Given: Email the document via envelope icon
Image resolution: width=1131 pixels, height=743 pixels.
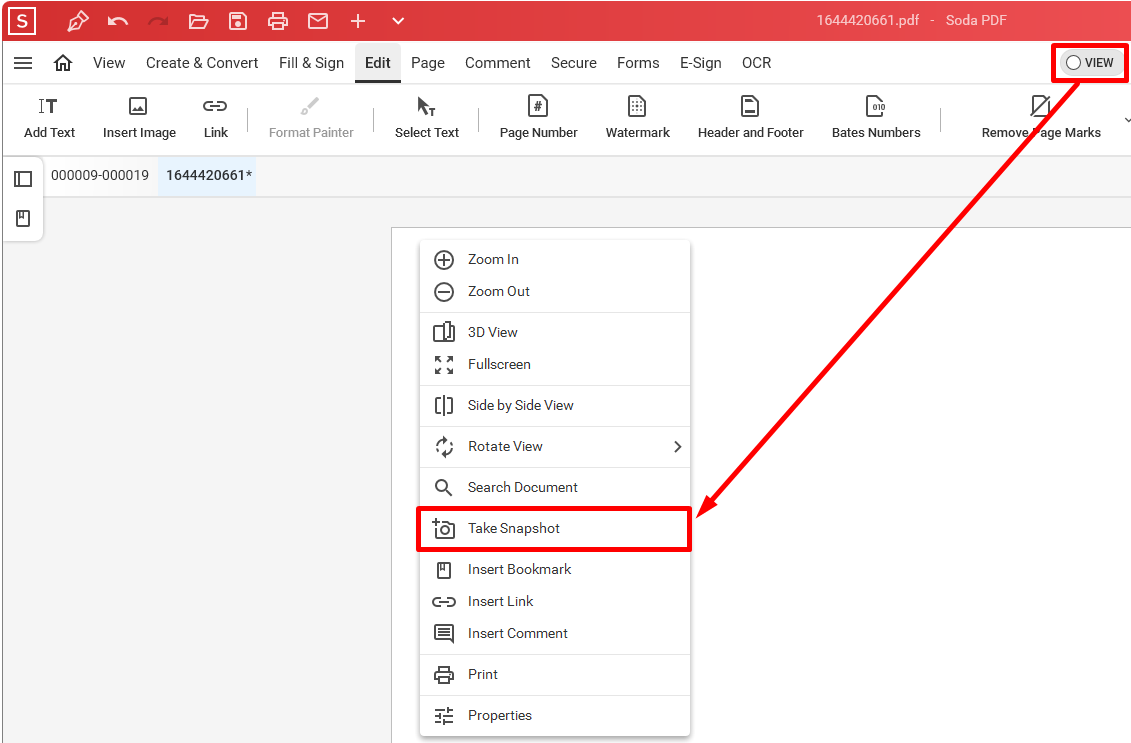Looking at the screenshot, I should pos(318,22).
